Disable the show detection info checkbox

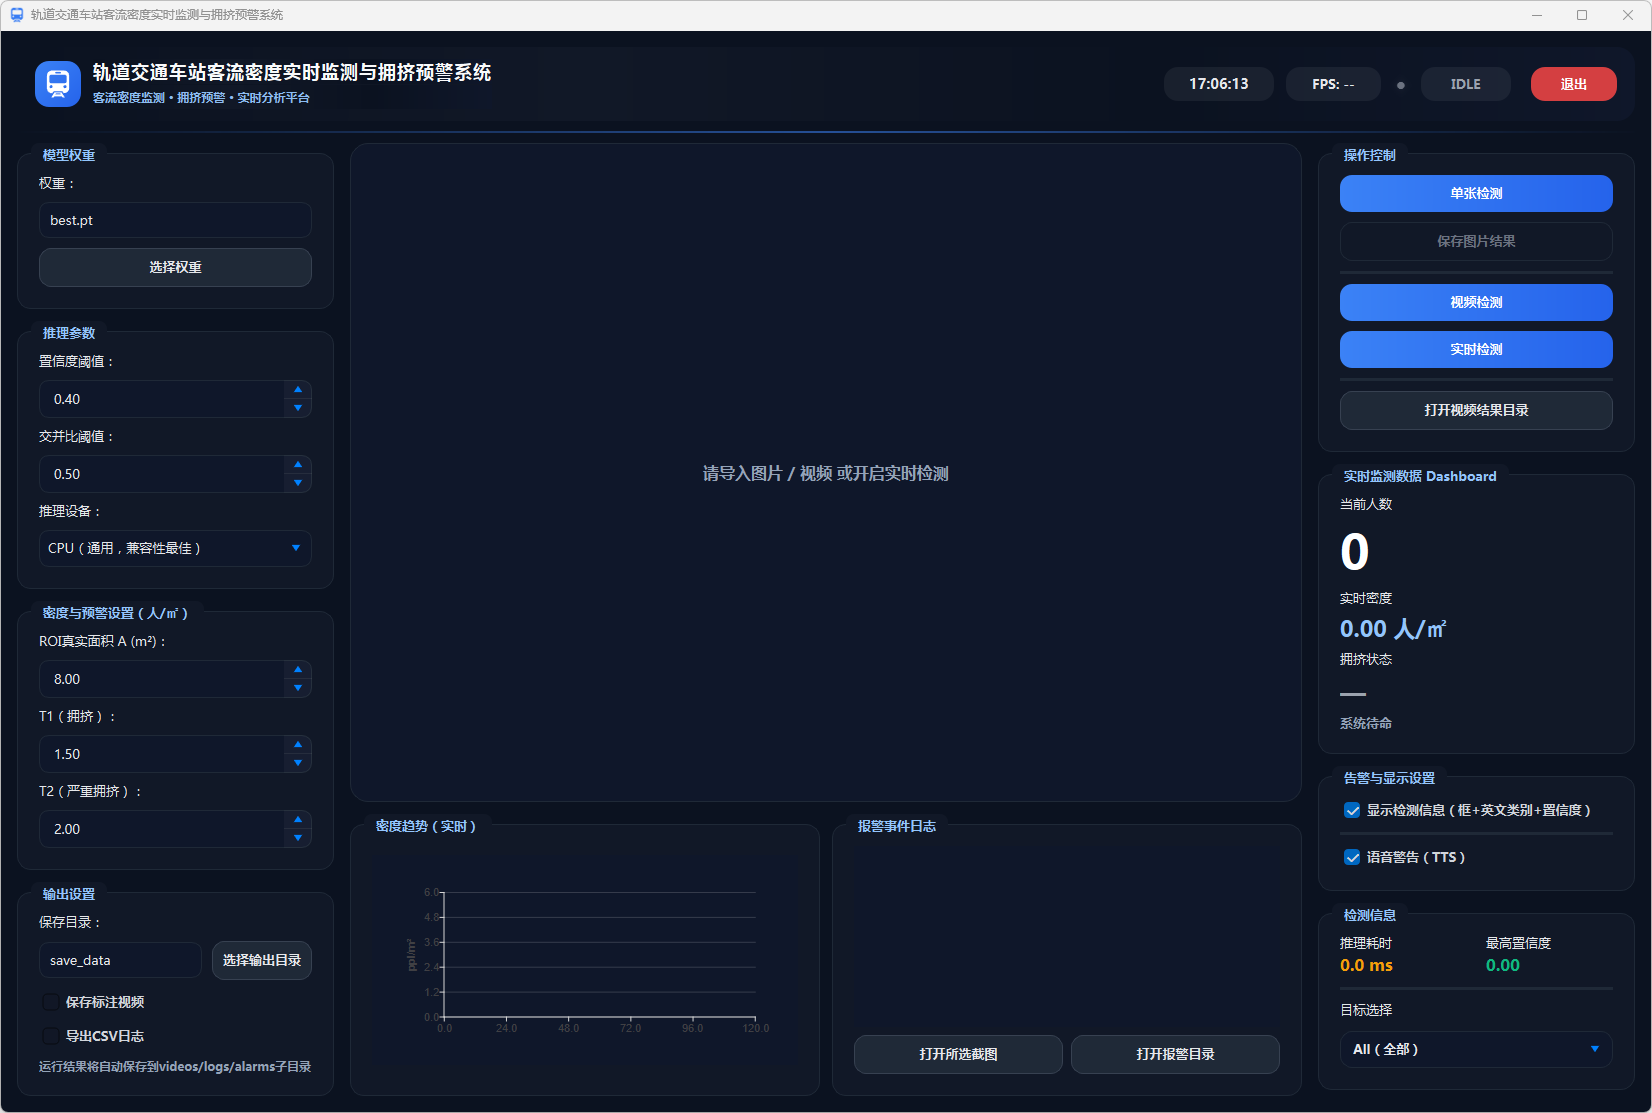[1352, 810]
